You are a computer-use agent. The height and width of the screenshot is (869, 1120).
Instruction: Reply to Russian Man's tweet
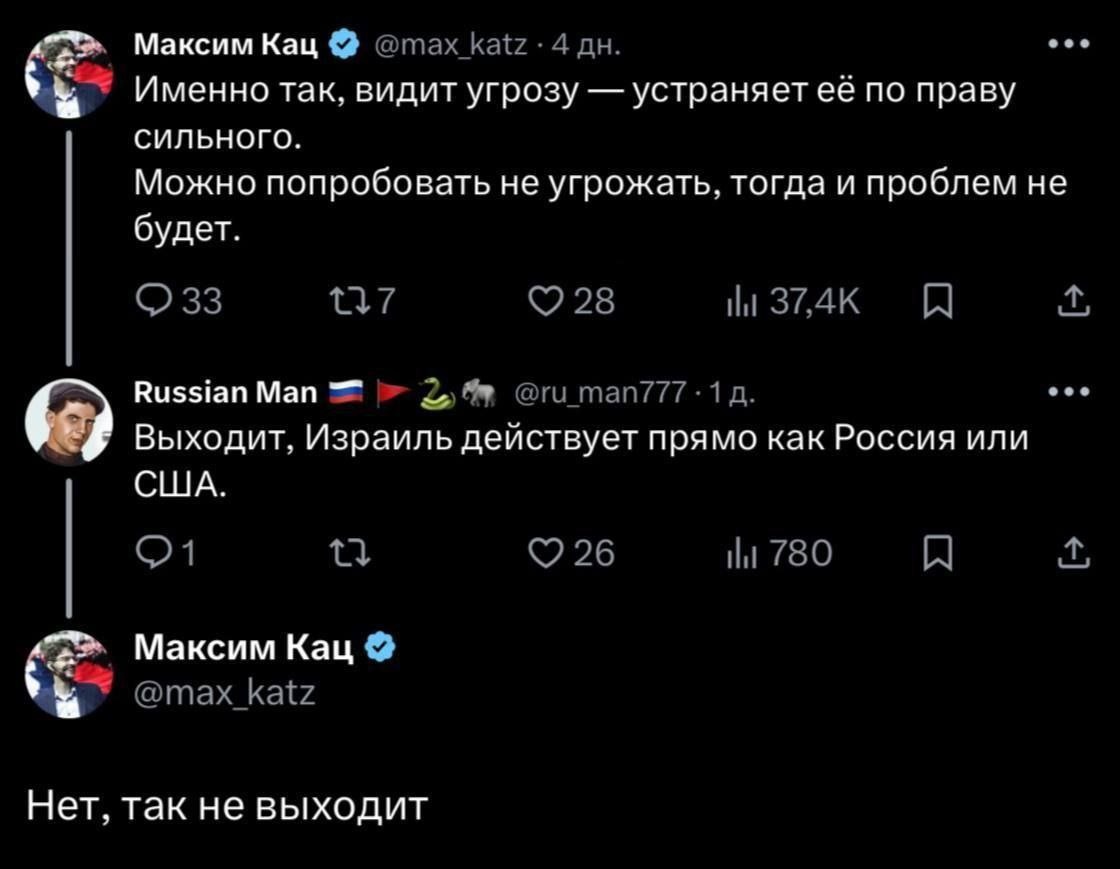165,553
